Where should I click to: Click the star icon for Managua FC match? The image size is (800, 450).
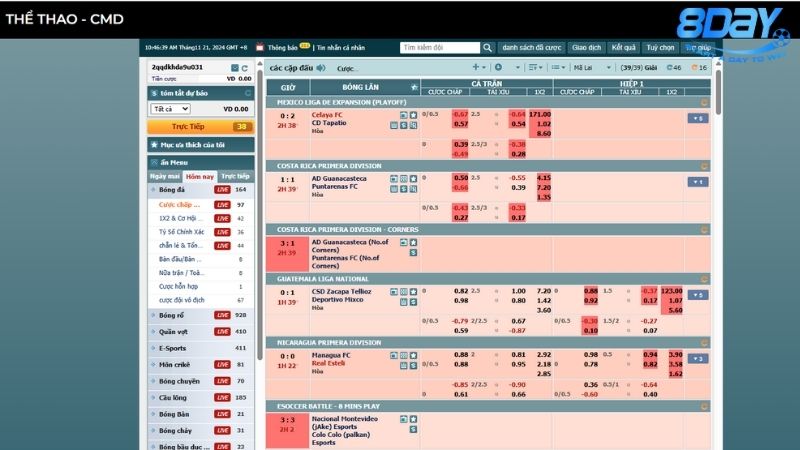(413, 356)
